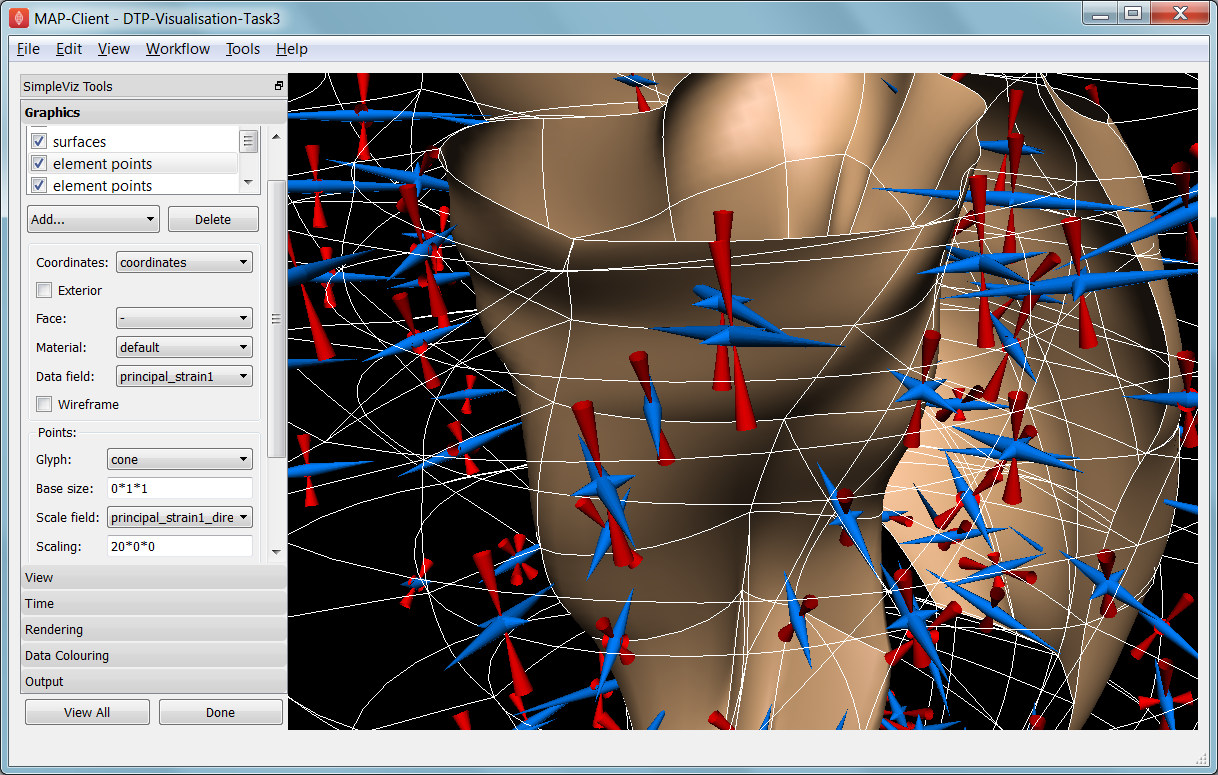Image resolution: width=1218 pixels, height=775 pixels.
Task: Minimize the MAP-Client window
Action: pos(1101,13)
